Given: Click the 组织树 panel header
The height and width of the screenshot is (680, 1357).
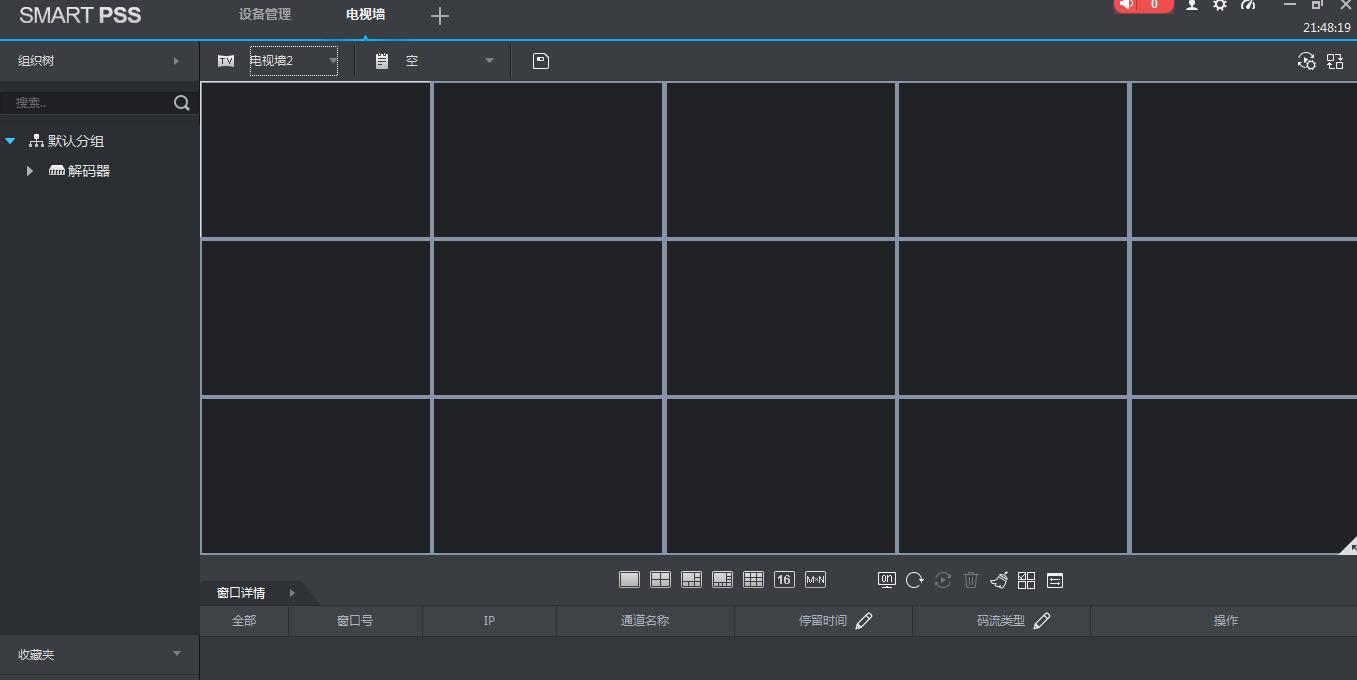Looking at the screenshot, I should click(x=99, y=61).
